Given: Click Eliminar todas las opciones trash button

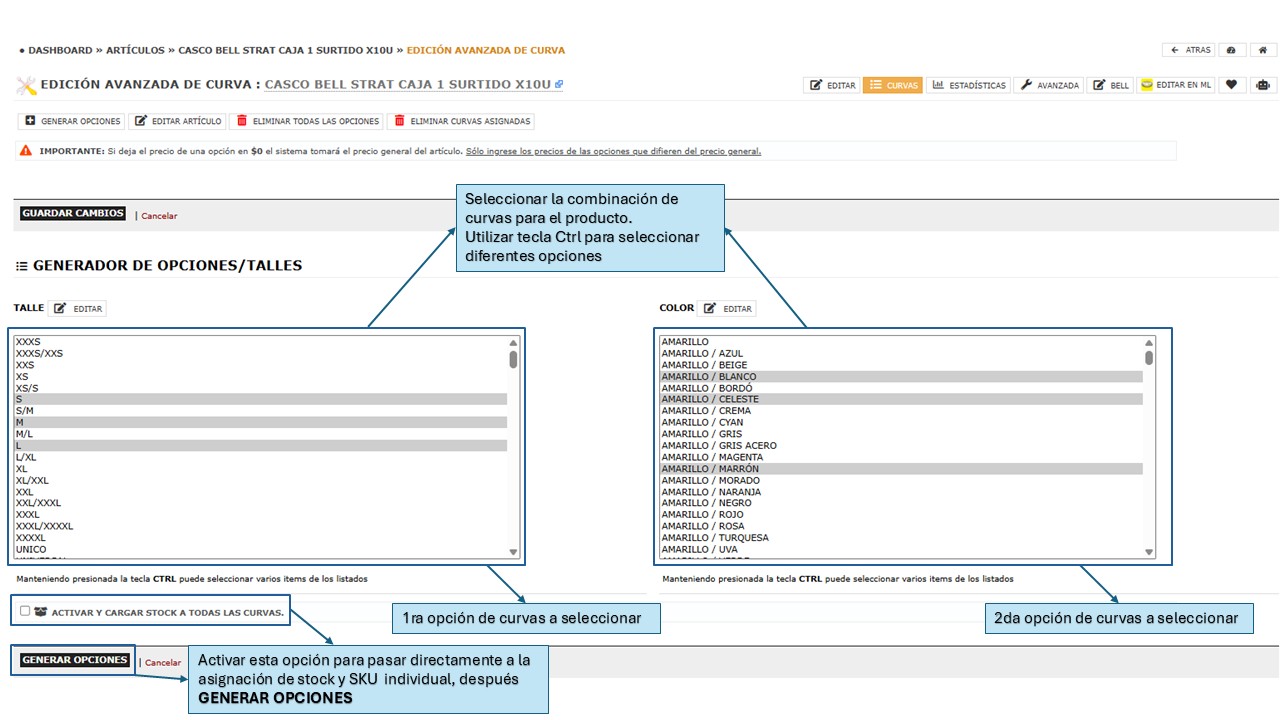Looking at the screenshot, I should click(x=306, y=121).
